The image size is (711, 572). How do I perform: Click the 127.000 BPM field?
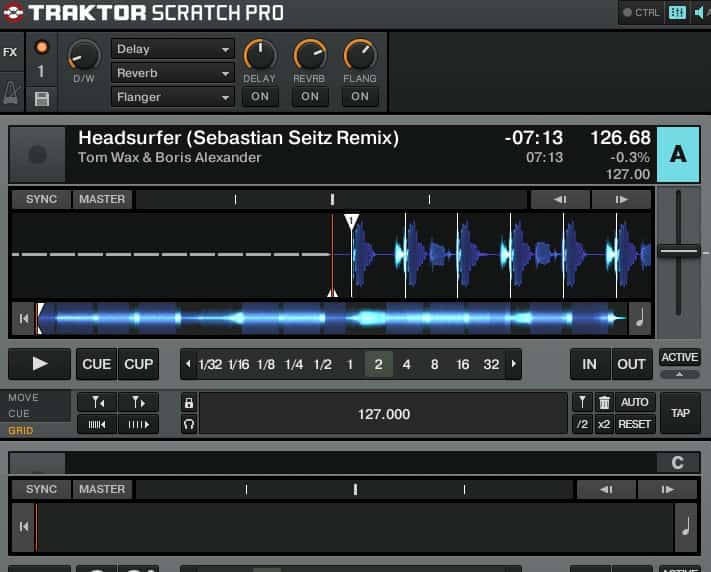(384, 414)
